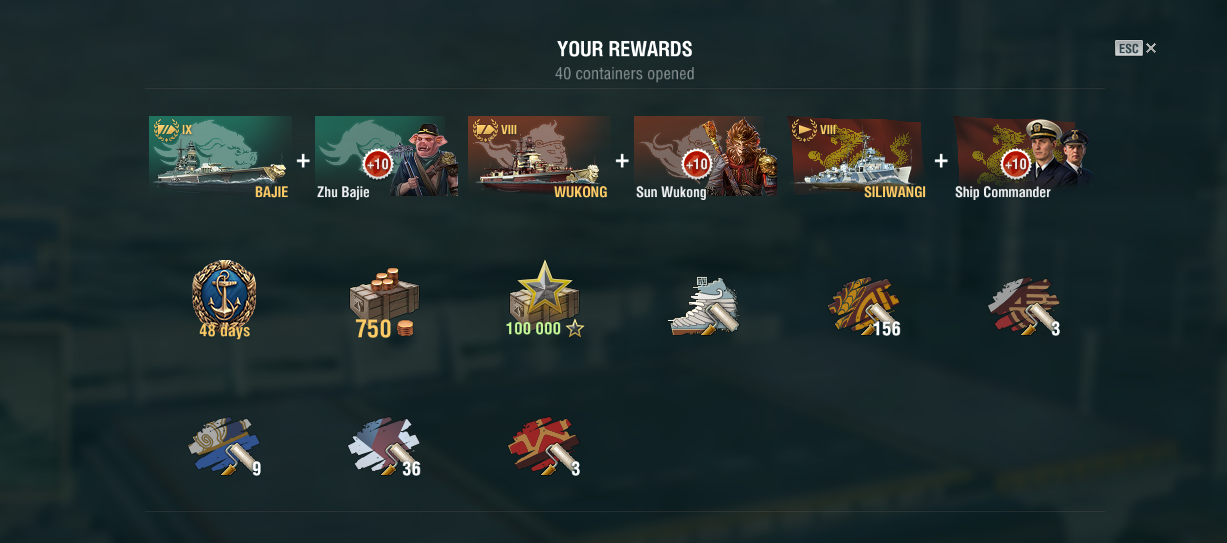The width and height of the screenshot is (1227, 543).
Task: Select the SILIWANGI tier VIII ship card
Action: coord(859,158)
